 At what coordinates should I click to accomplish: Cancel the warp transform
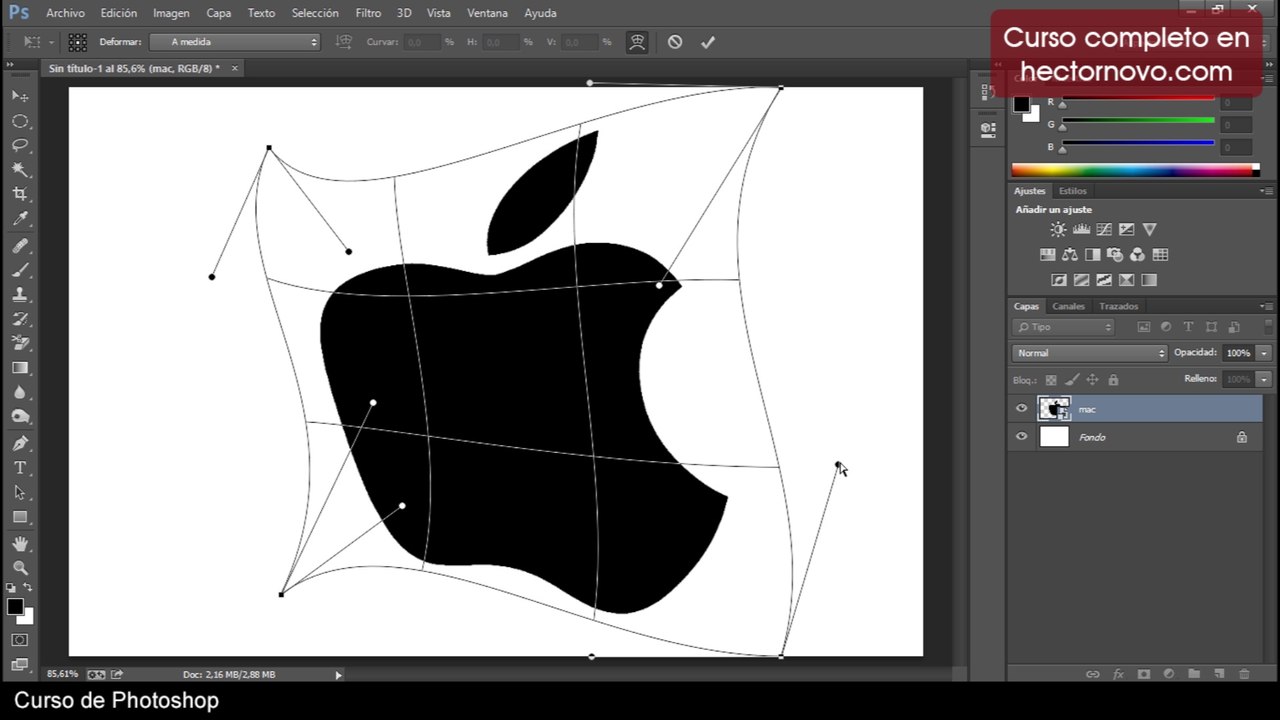[675, 42]
